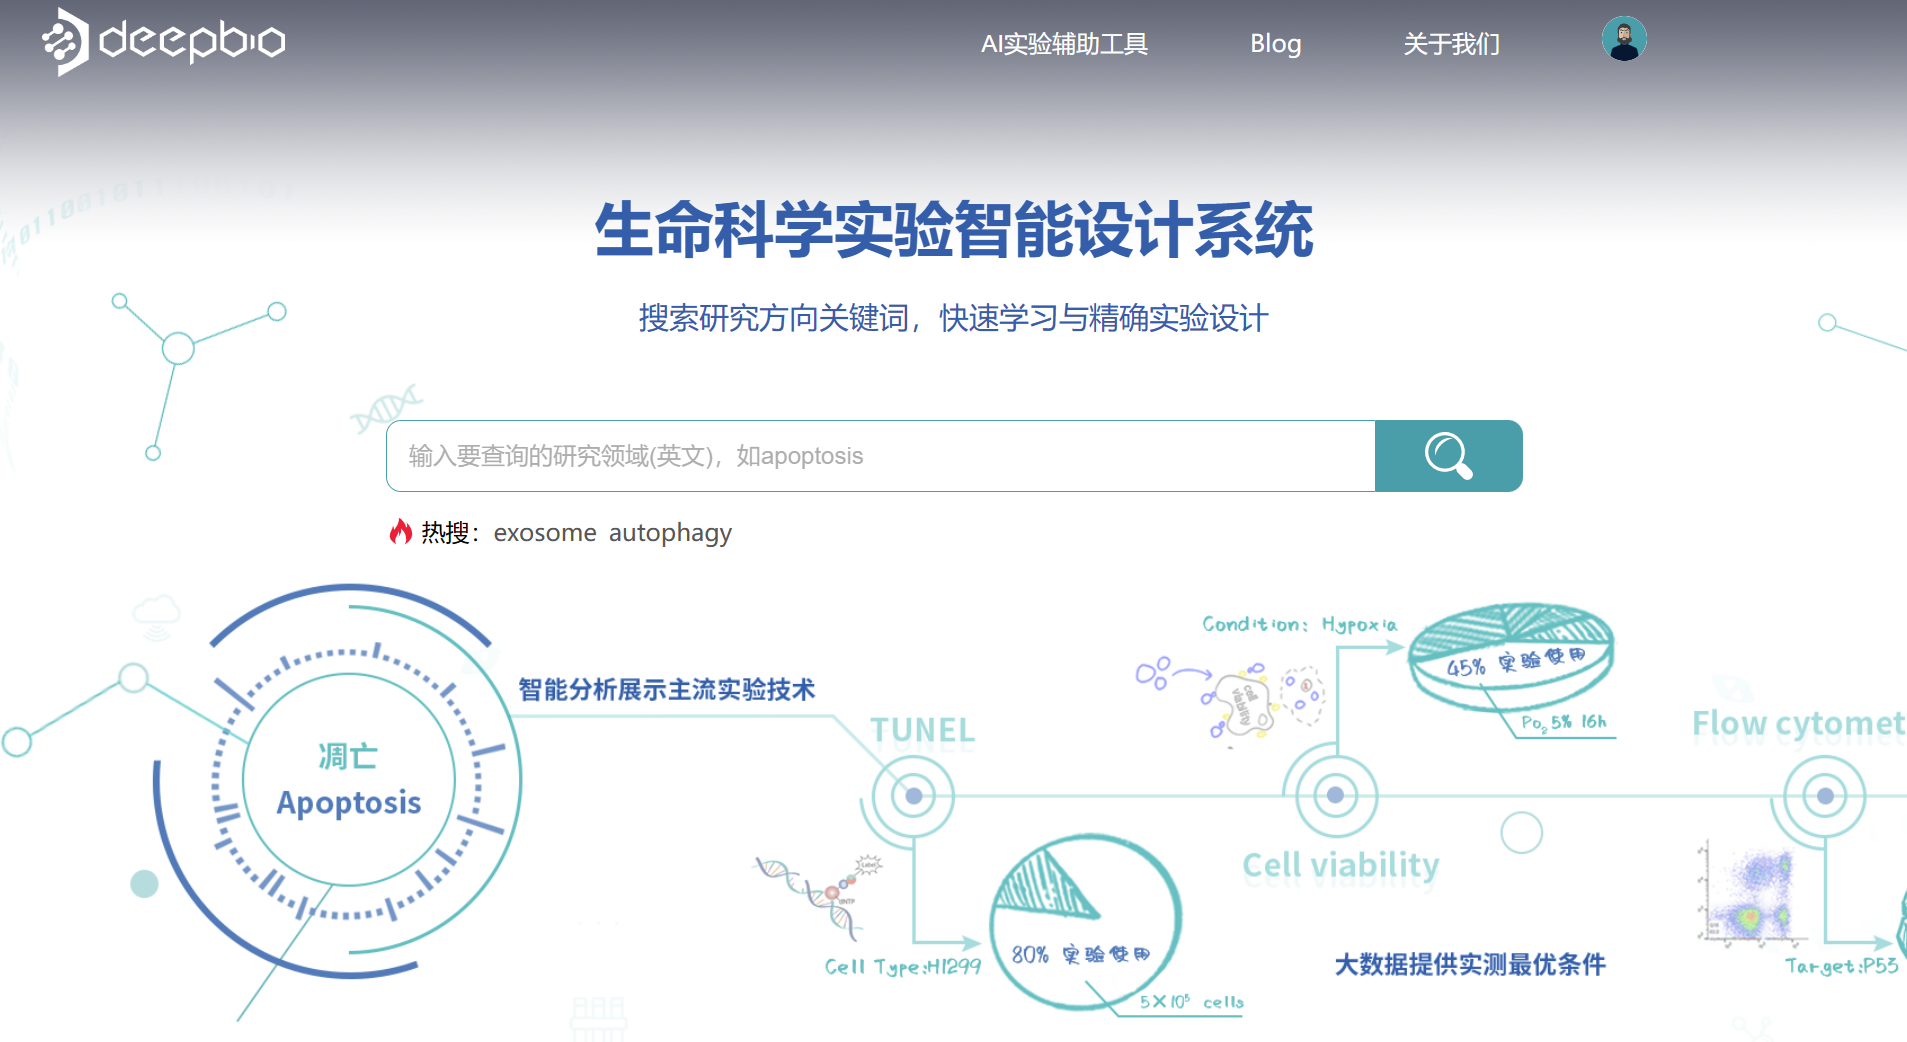Click the TUNEL workflow node icon

click(x=913, y=797)
